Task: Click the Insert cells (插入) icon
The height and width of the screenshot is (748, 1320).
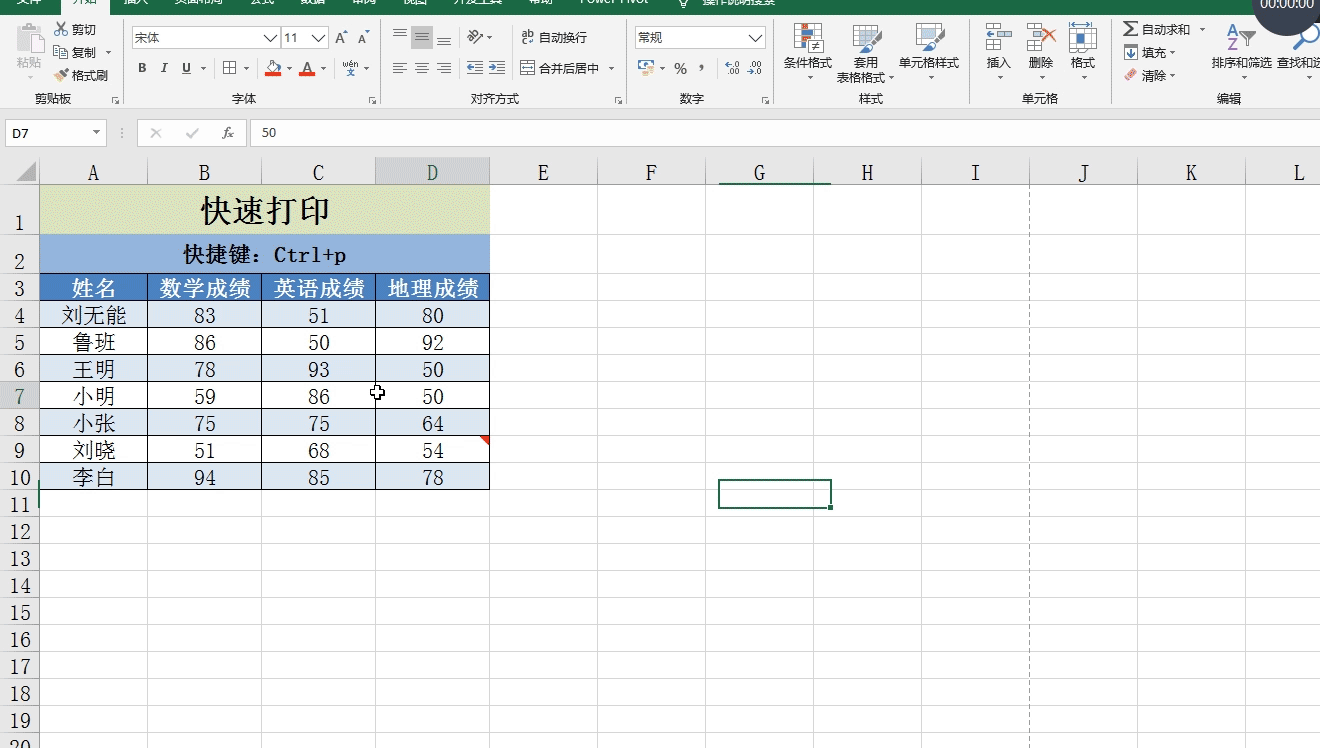Action: (999, 52)
